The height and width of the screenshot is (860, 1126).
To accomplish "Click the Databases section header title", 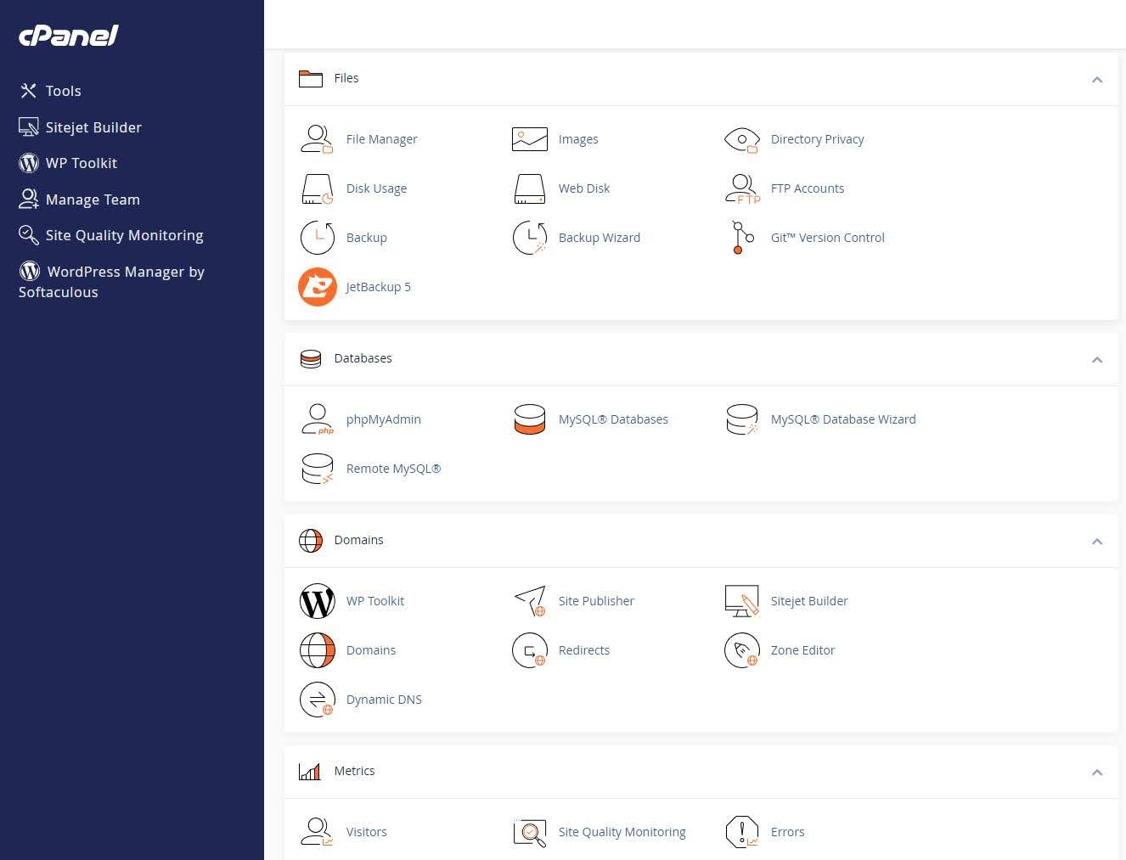I will click(x=363, y=358).
